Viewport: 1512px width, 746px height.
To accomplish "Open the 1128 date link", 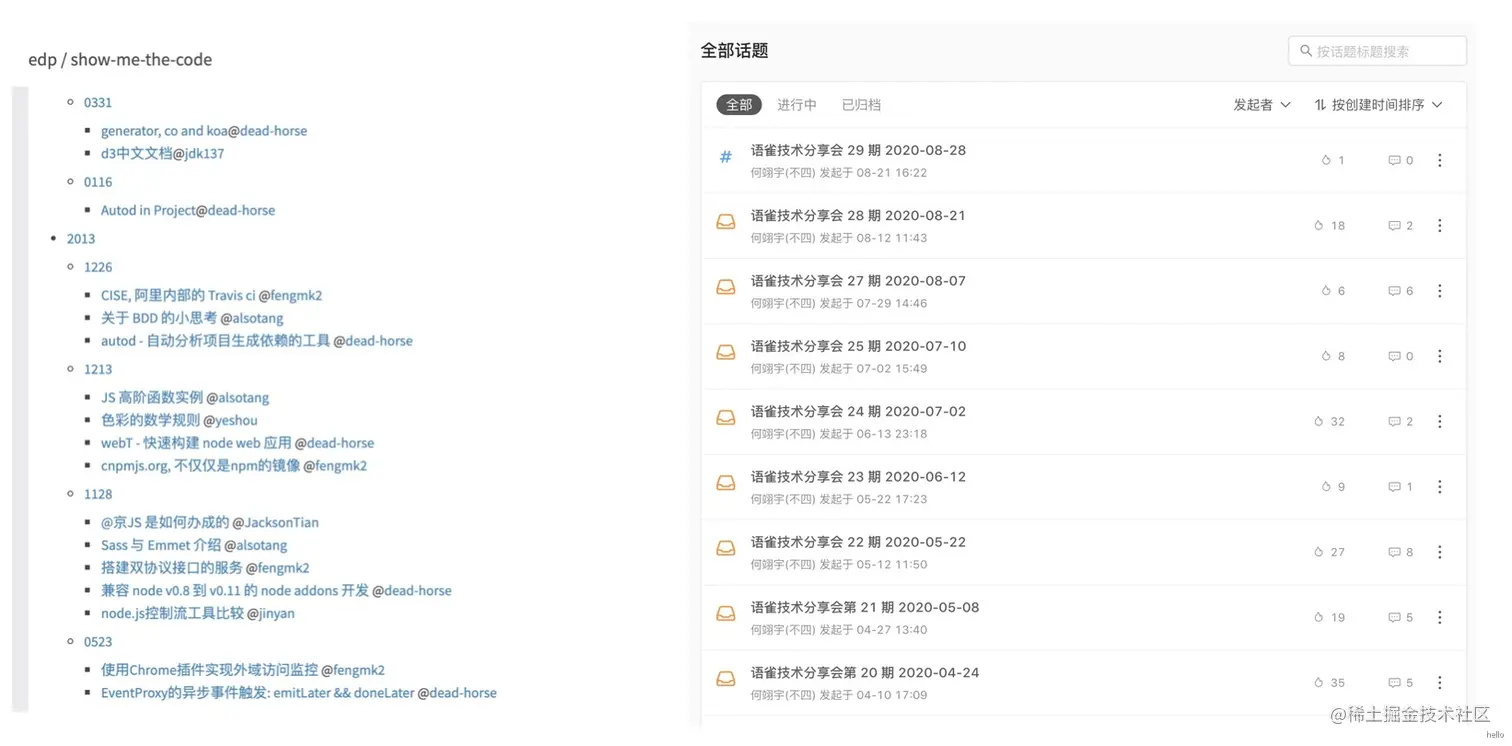I will 98,494.
